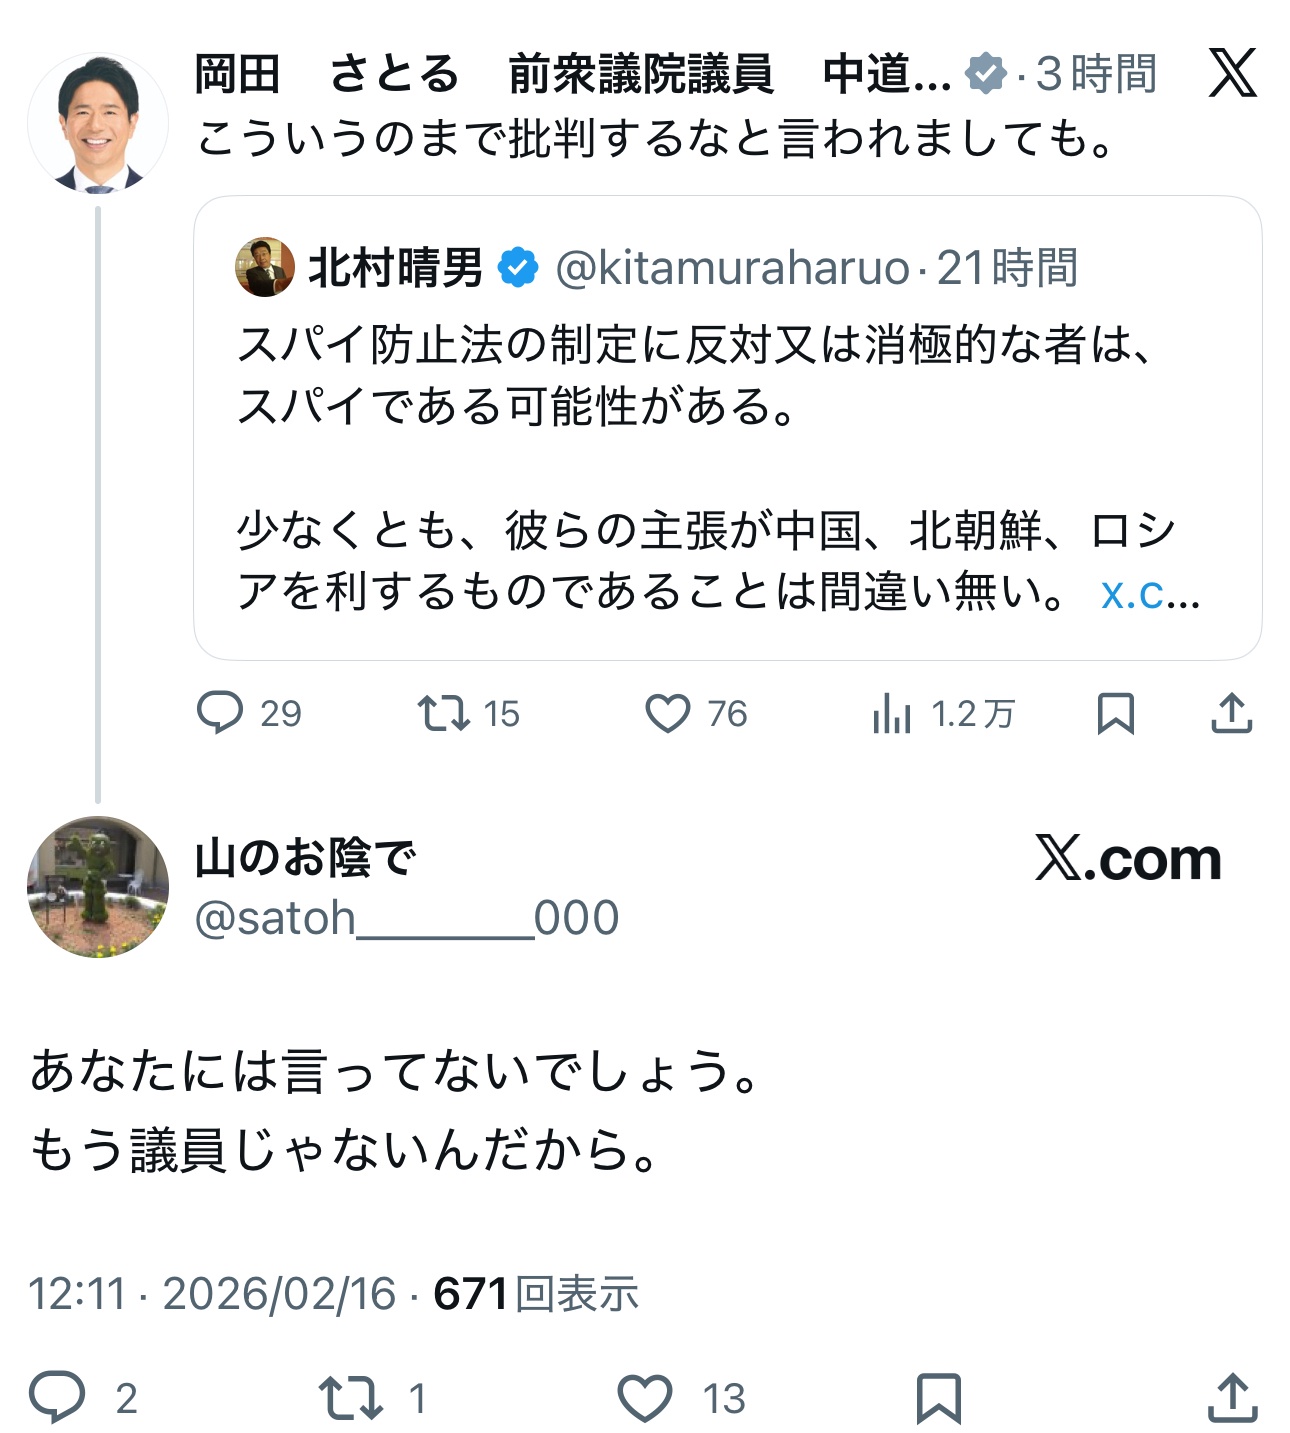
Task: Reply to the 山のお陰で post
Action: click(57, 1397)
